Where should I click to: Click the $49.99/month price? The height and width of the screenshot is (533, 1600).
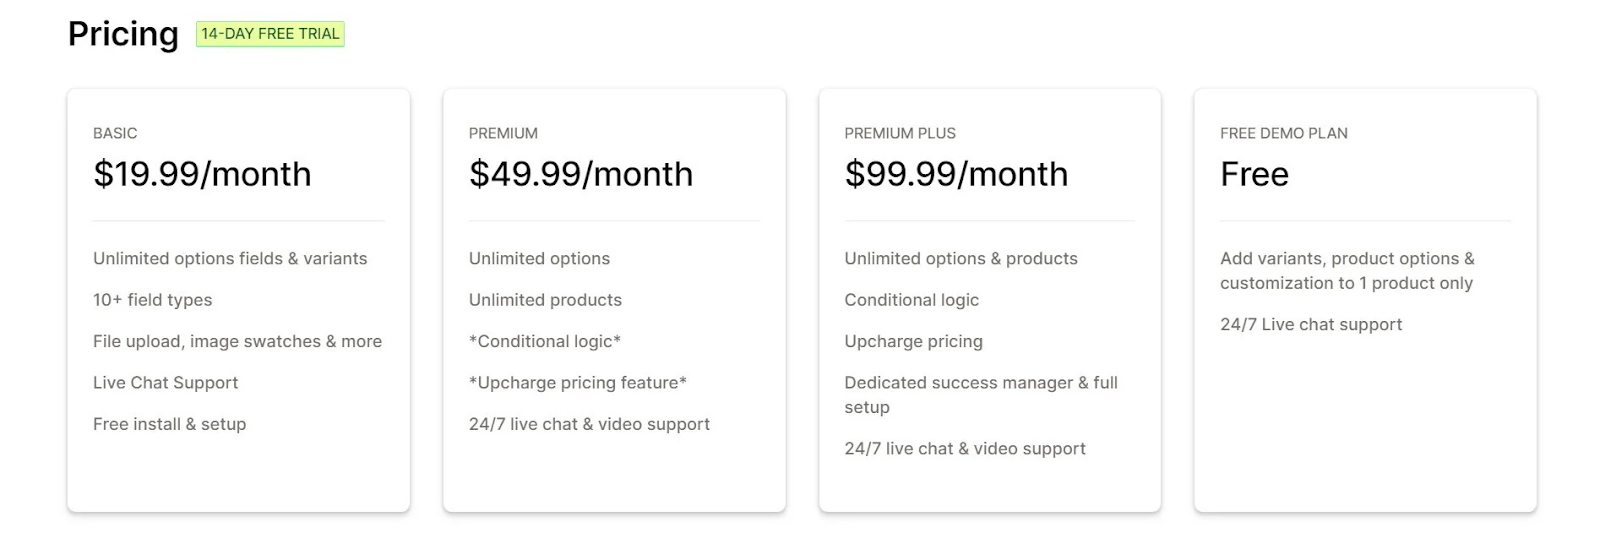[581, 174]
